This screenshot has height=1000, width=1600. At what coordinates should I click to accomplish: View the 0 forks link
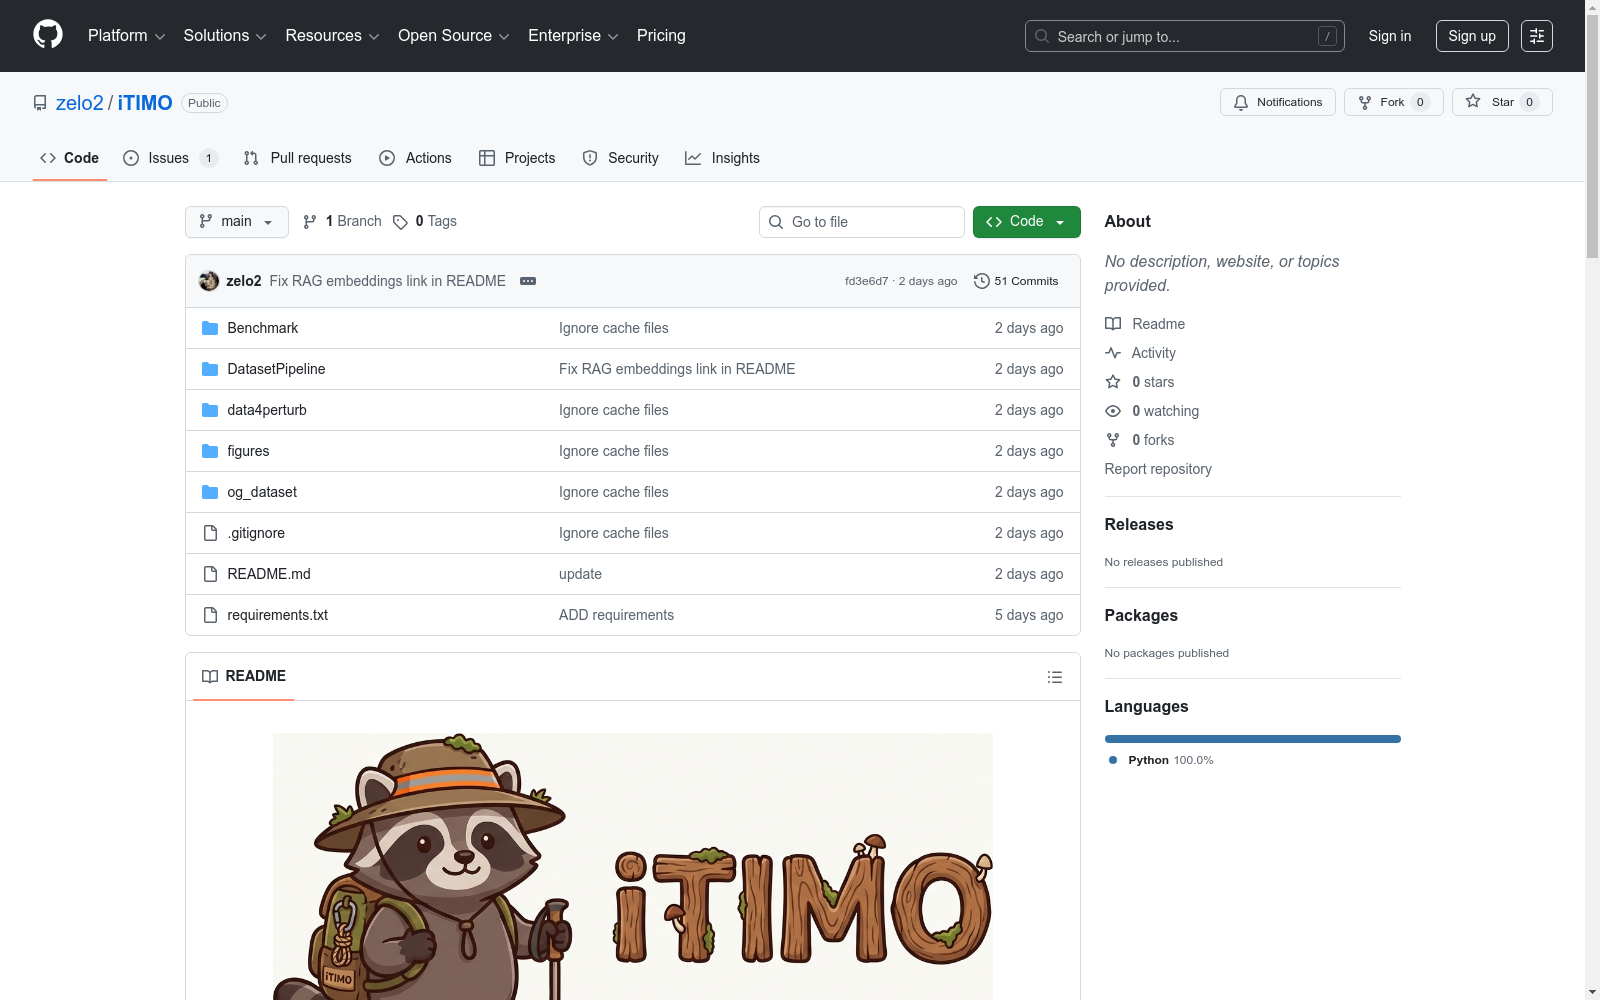[x=1140, y=440]
